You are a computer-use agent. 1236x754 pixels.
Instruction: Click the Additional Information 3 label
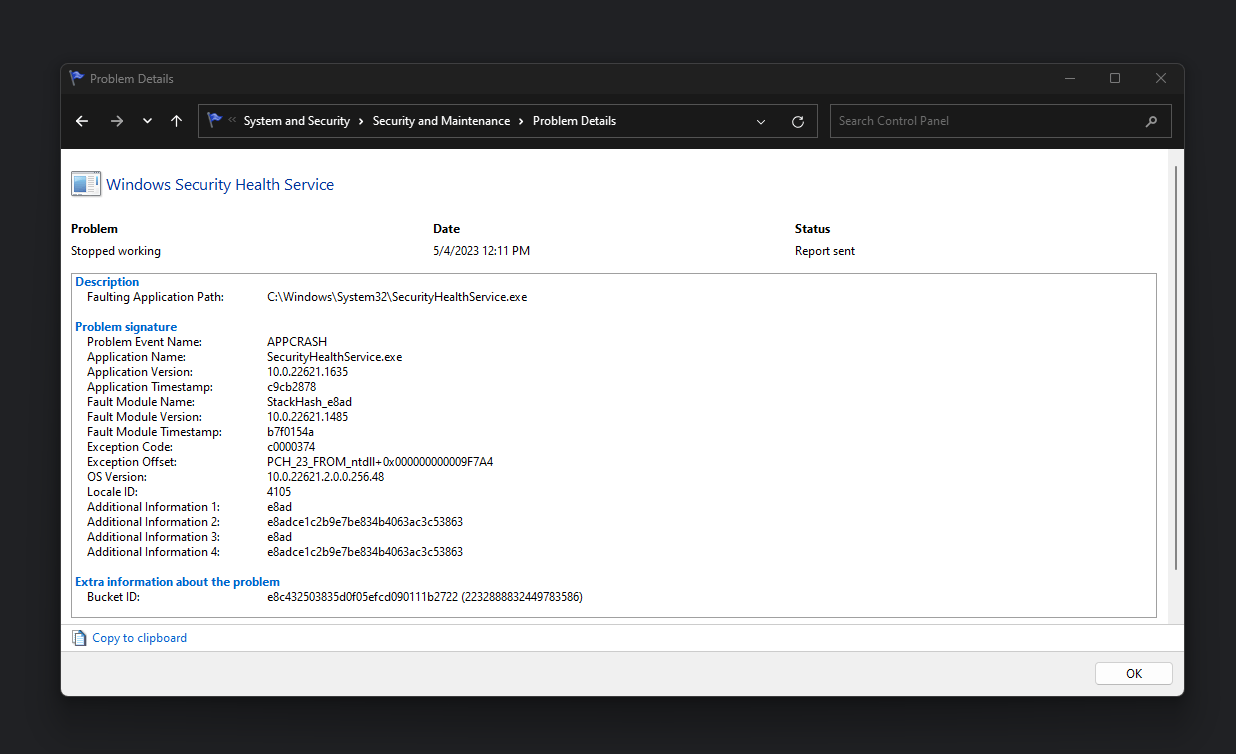point(153,537)
